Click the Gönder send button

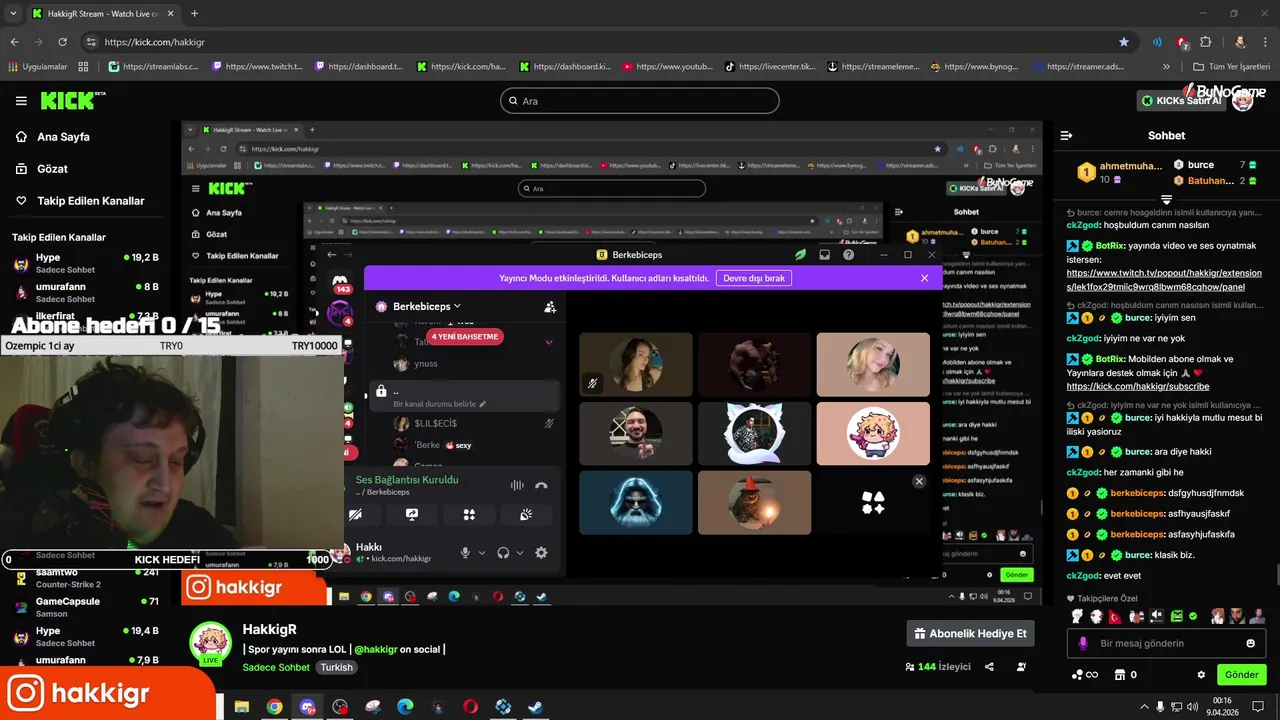pos(1242,675)
